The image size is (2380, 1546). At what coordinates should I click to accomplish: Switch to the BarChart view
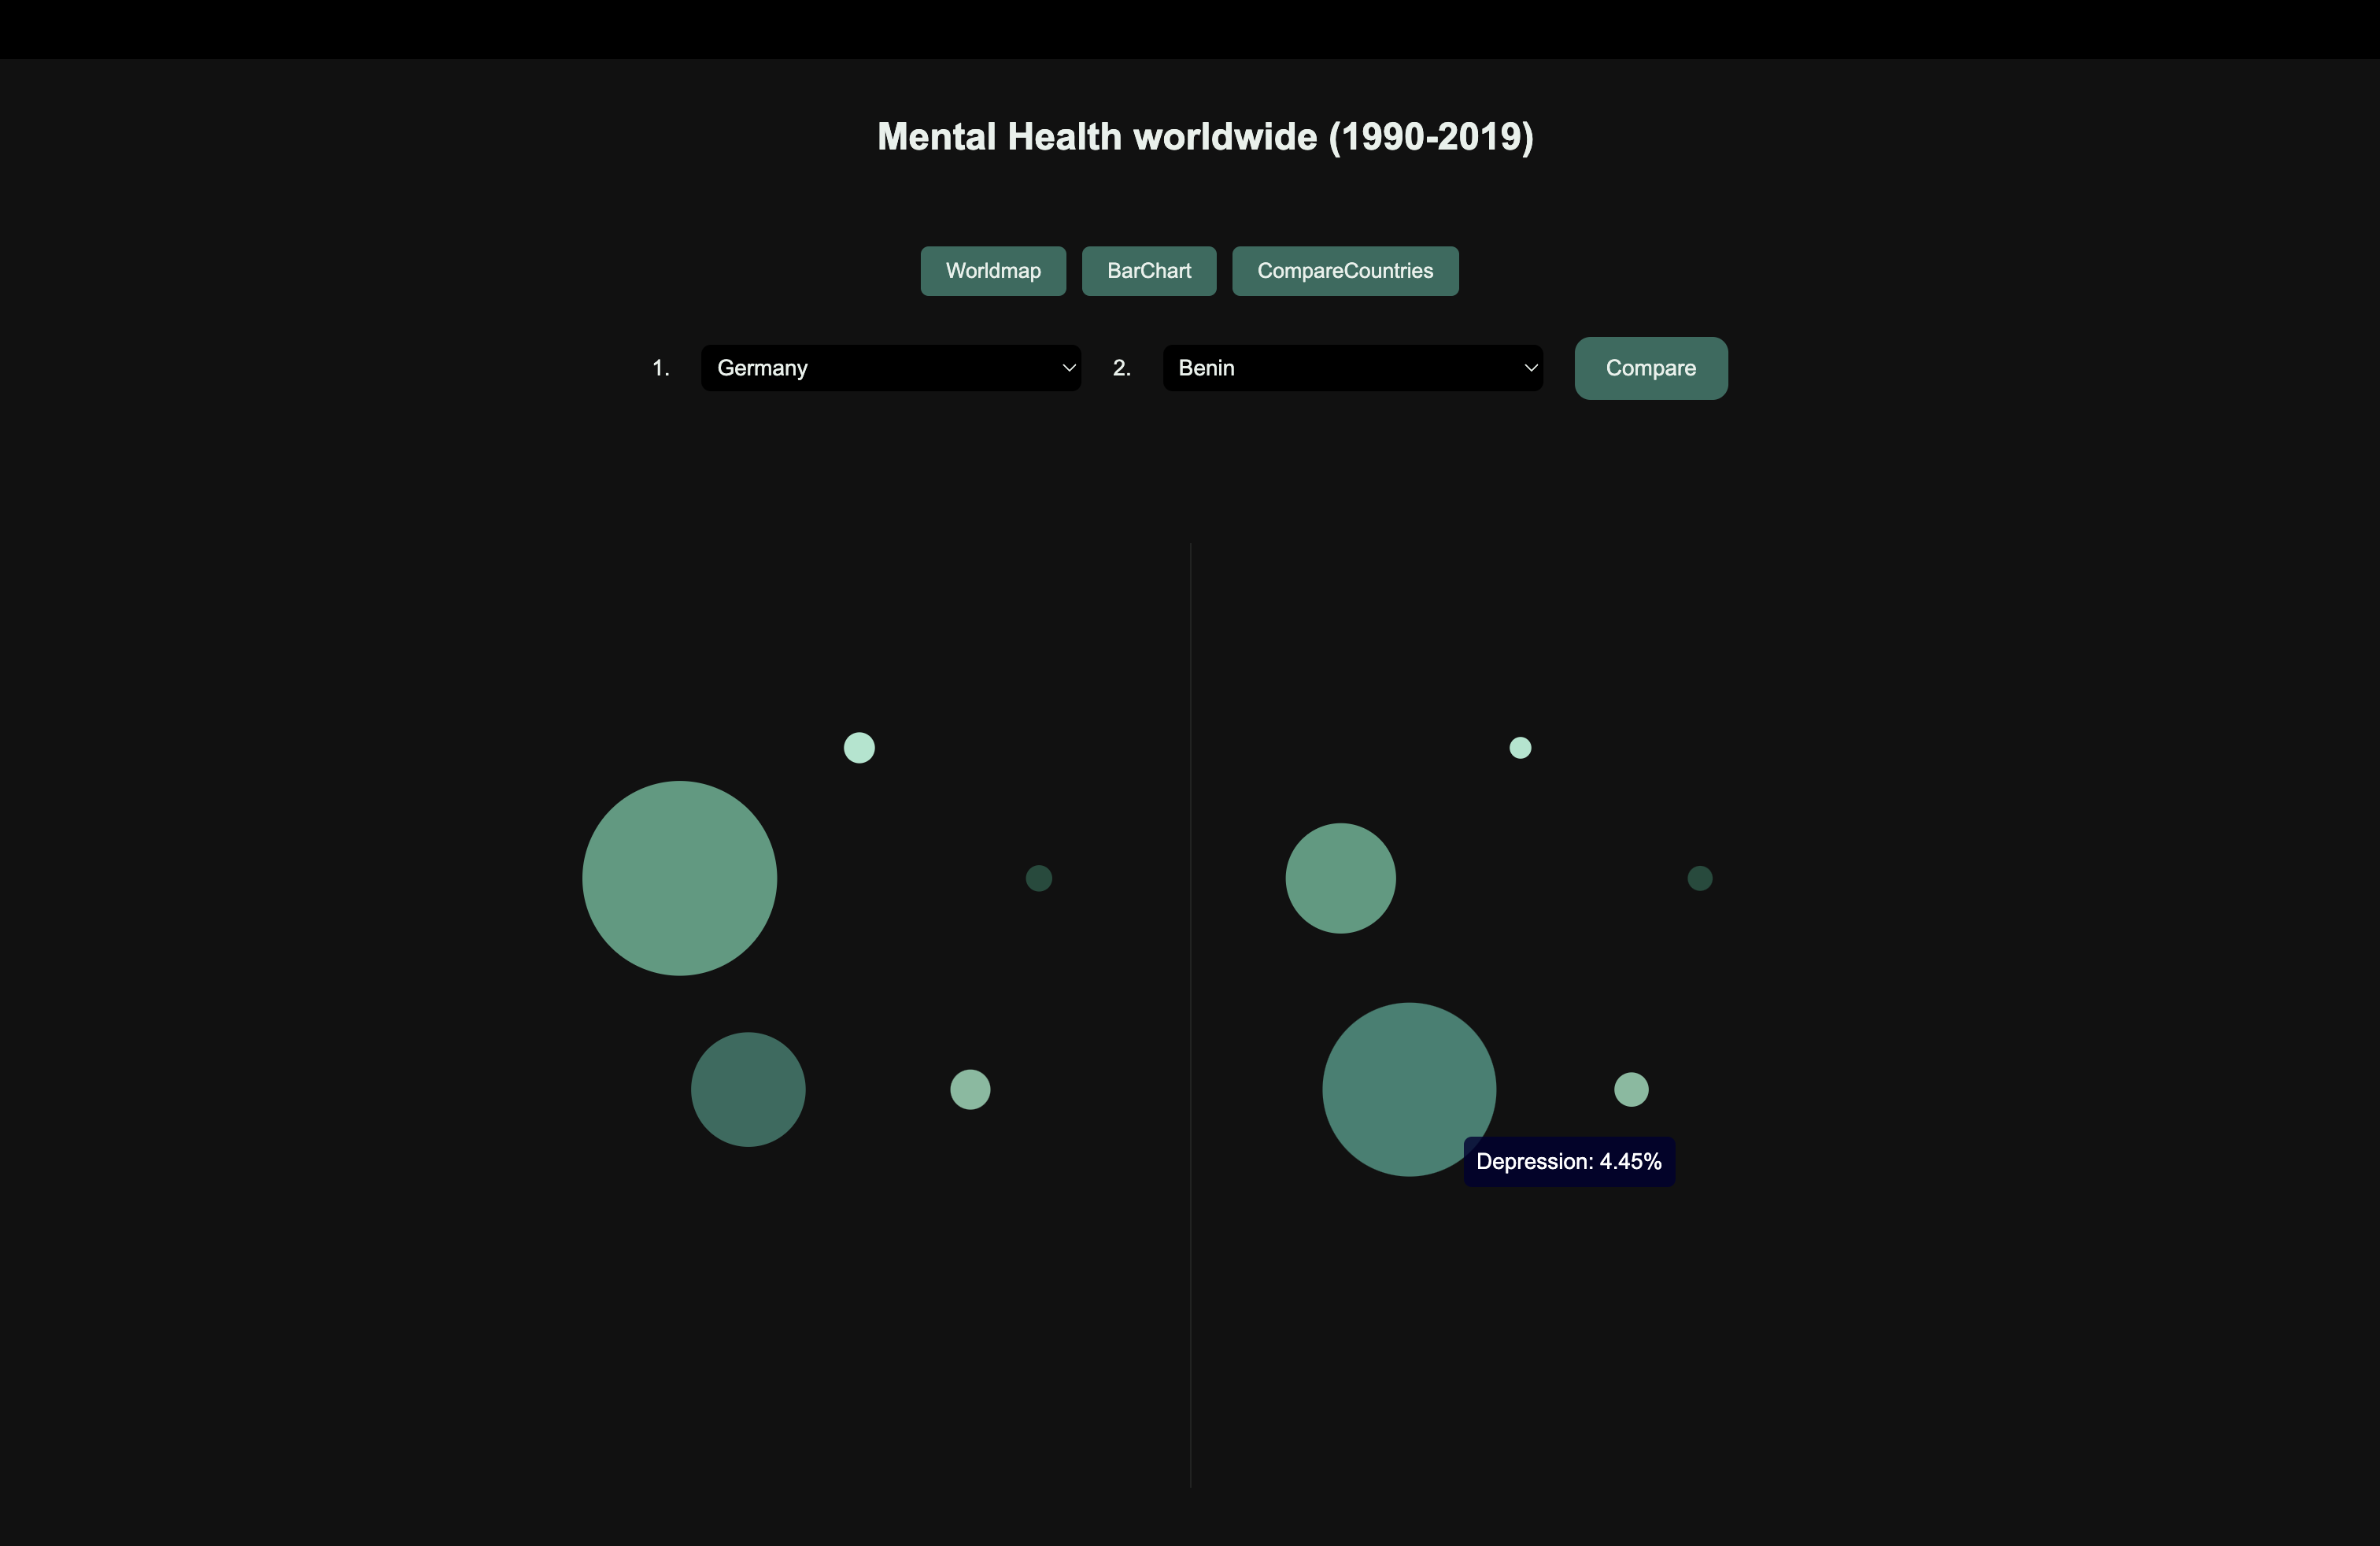pos(1149,271)
